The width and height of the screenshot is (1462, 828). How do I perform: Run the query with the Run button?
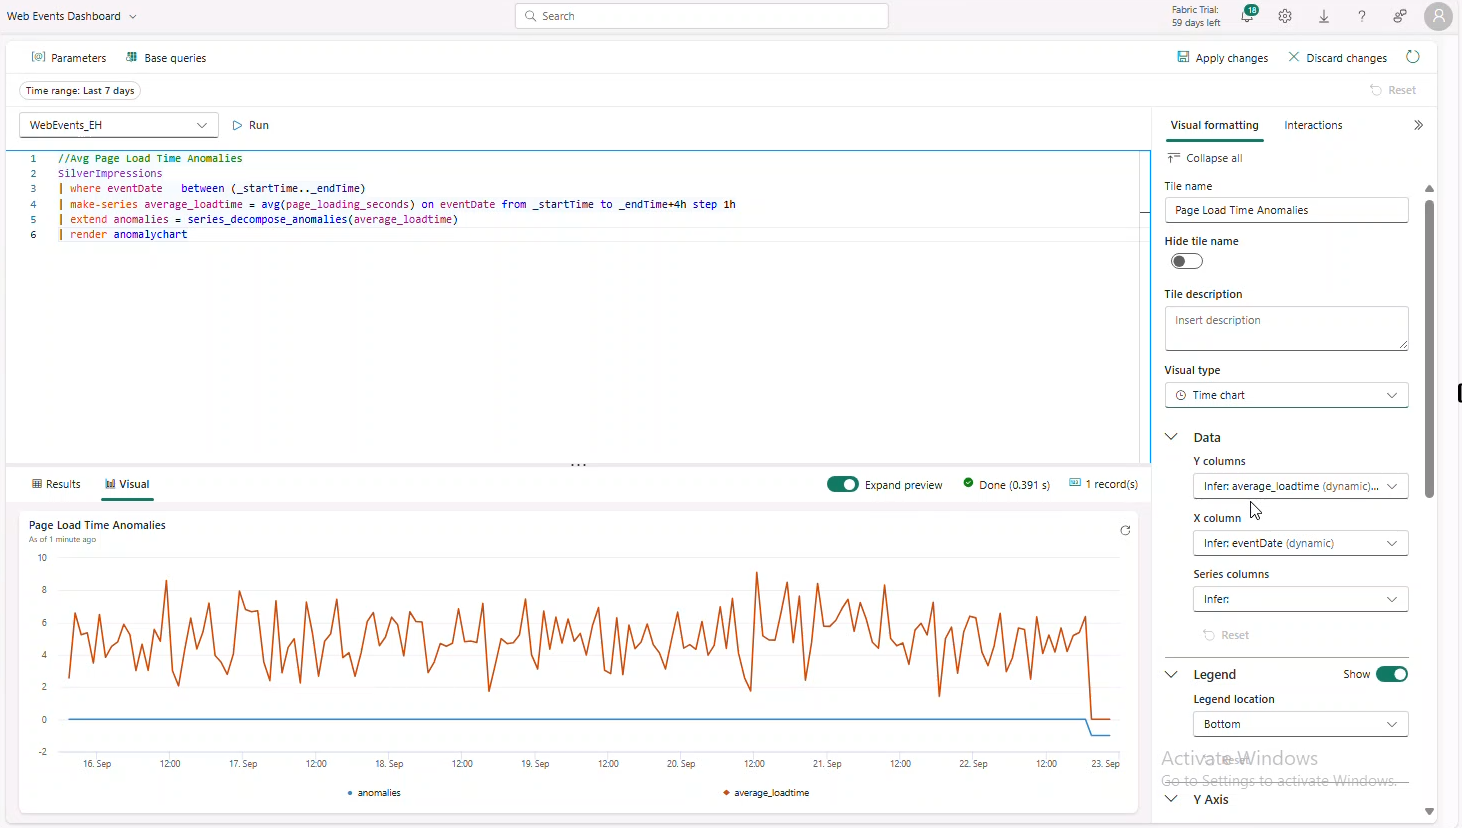click(250, 125)
